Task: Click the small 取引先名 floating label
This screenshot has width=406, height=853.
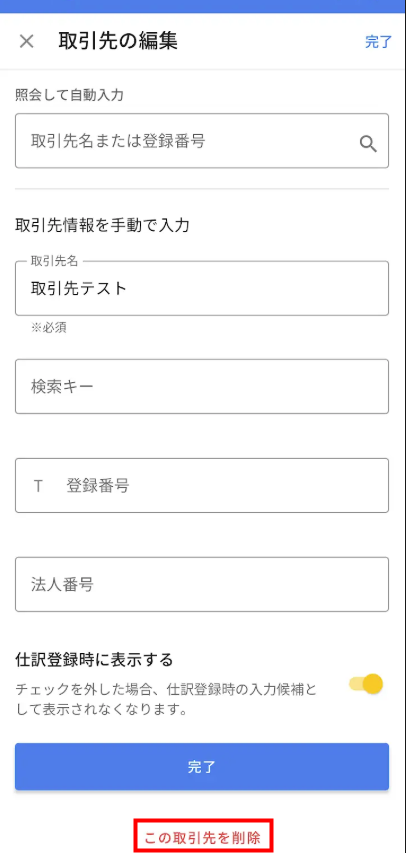Action: [54, 261]
